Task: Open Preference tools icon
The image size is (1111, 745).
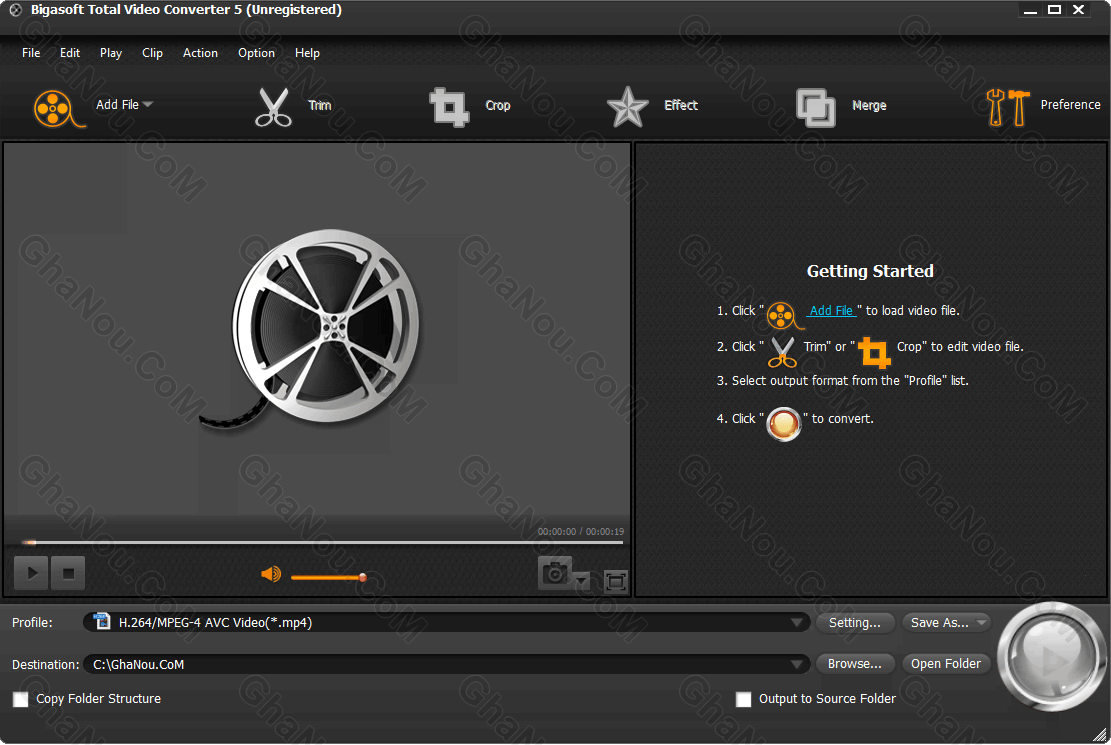Action: (1008, 108)
